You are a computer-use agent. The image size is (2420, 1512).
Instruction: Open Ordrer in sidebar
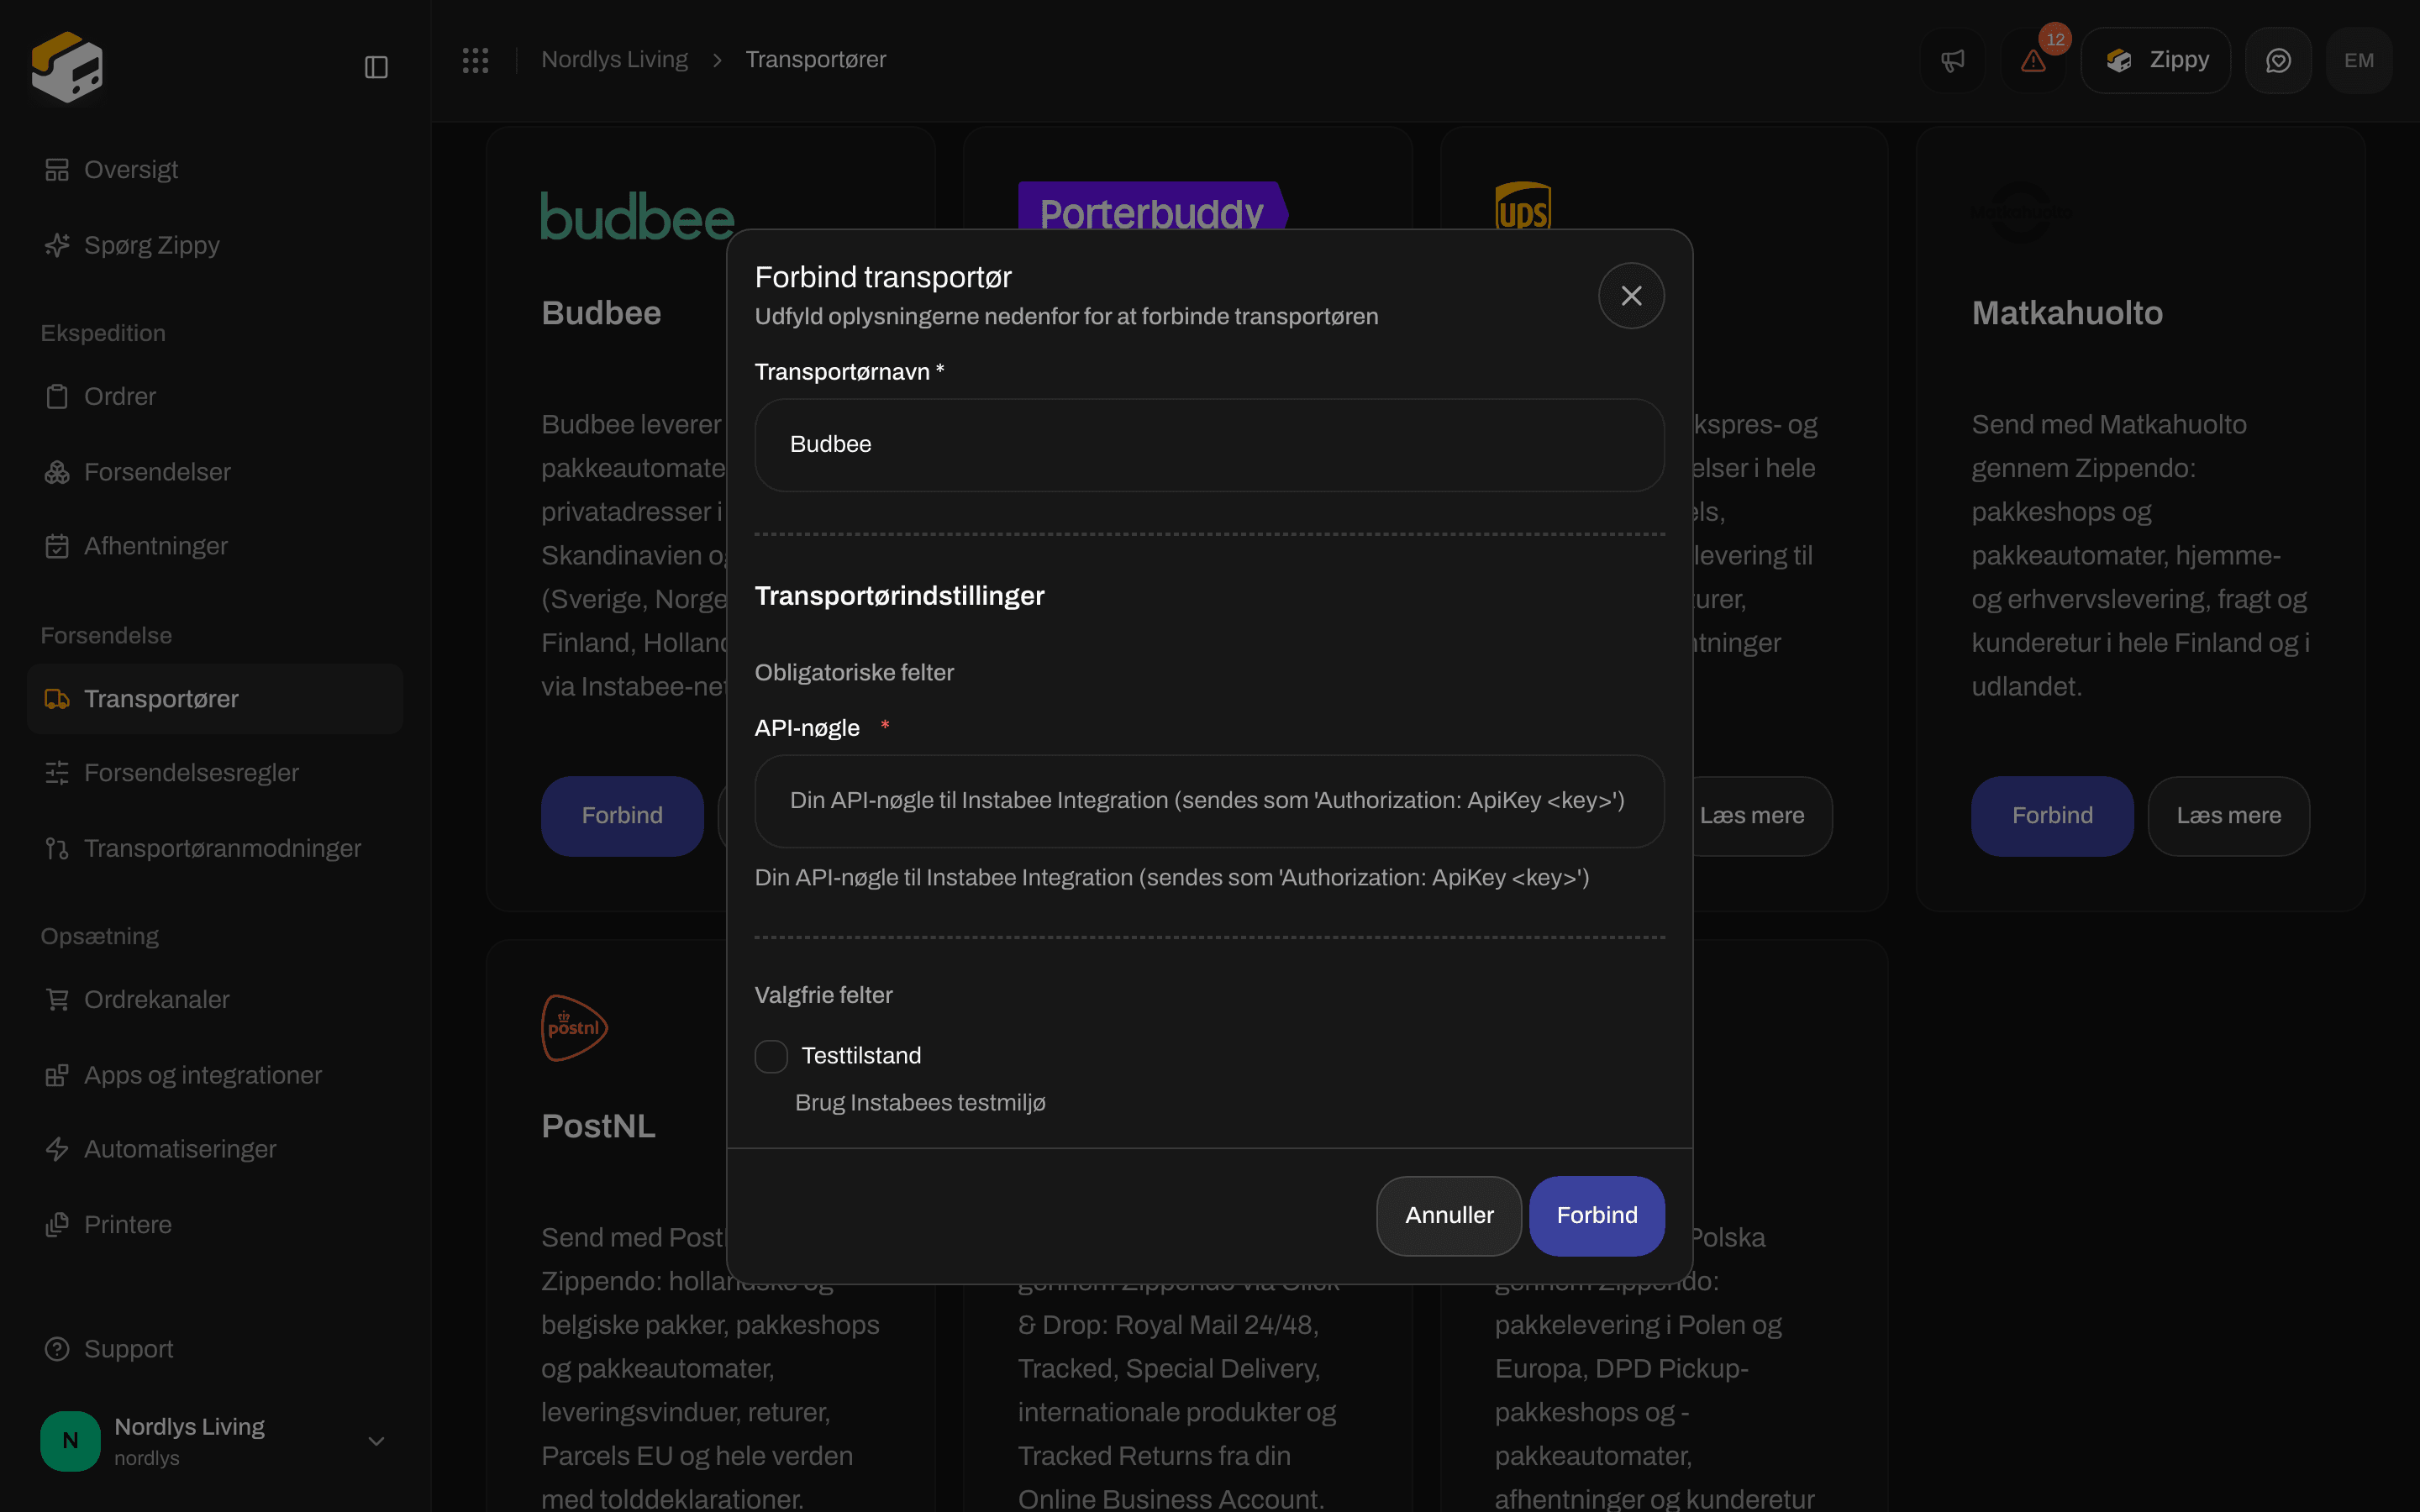click(x=215, y=396)
